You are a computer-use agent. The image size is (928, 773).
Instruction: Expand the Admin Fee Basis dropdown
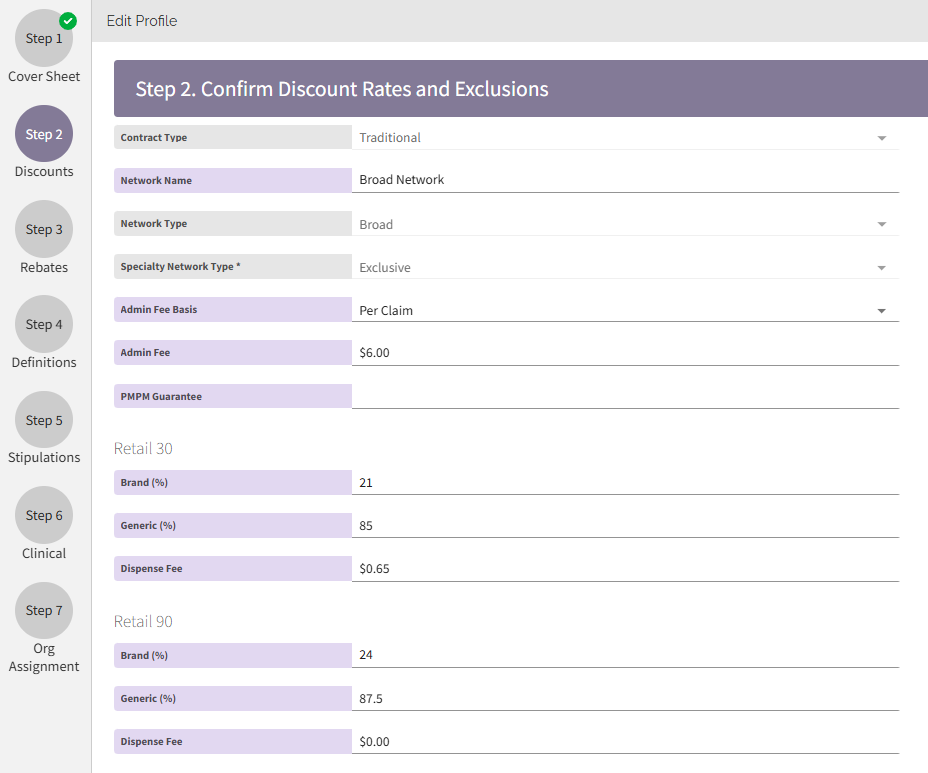[882, 310]
